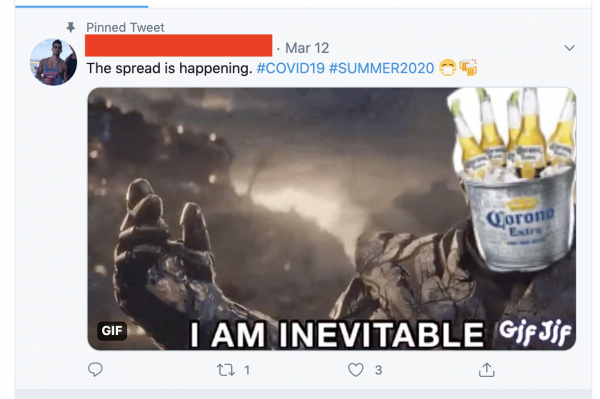Viewport: 600px width, 399px height.
Task: Click the reply speech bubble icon
Action: tap(95, 370)
